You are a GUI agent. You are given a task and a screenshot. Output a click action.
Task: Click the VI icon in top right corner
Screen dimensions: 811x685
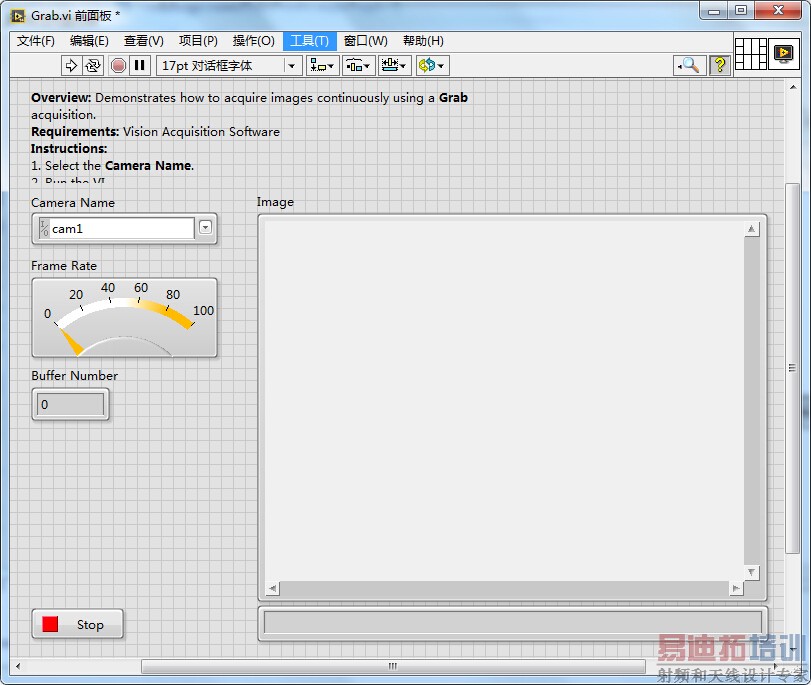click(784, 53)
